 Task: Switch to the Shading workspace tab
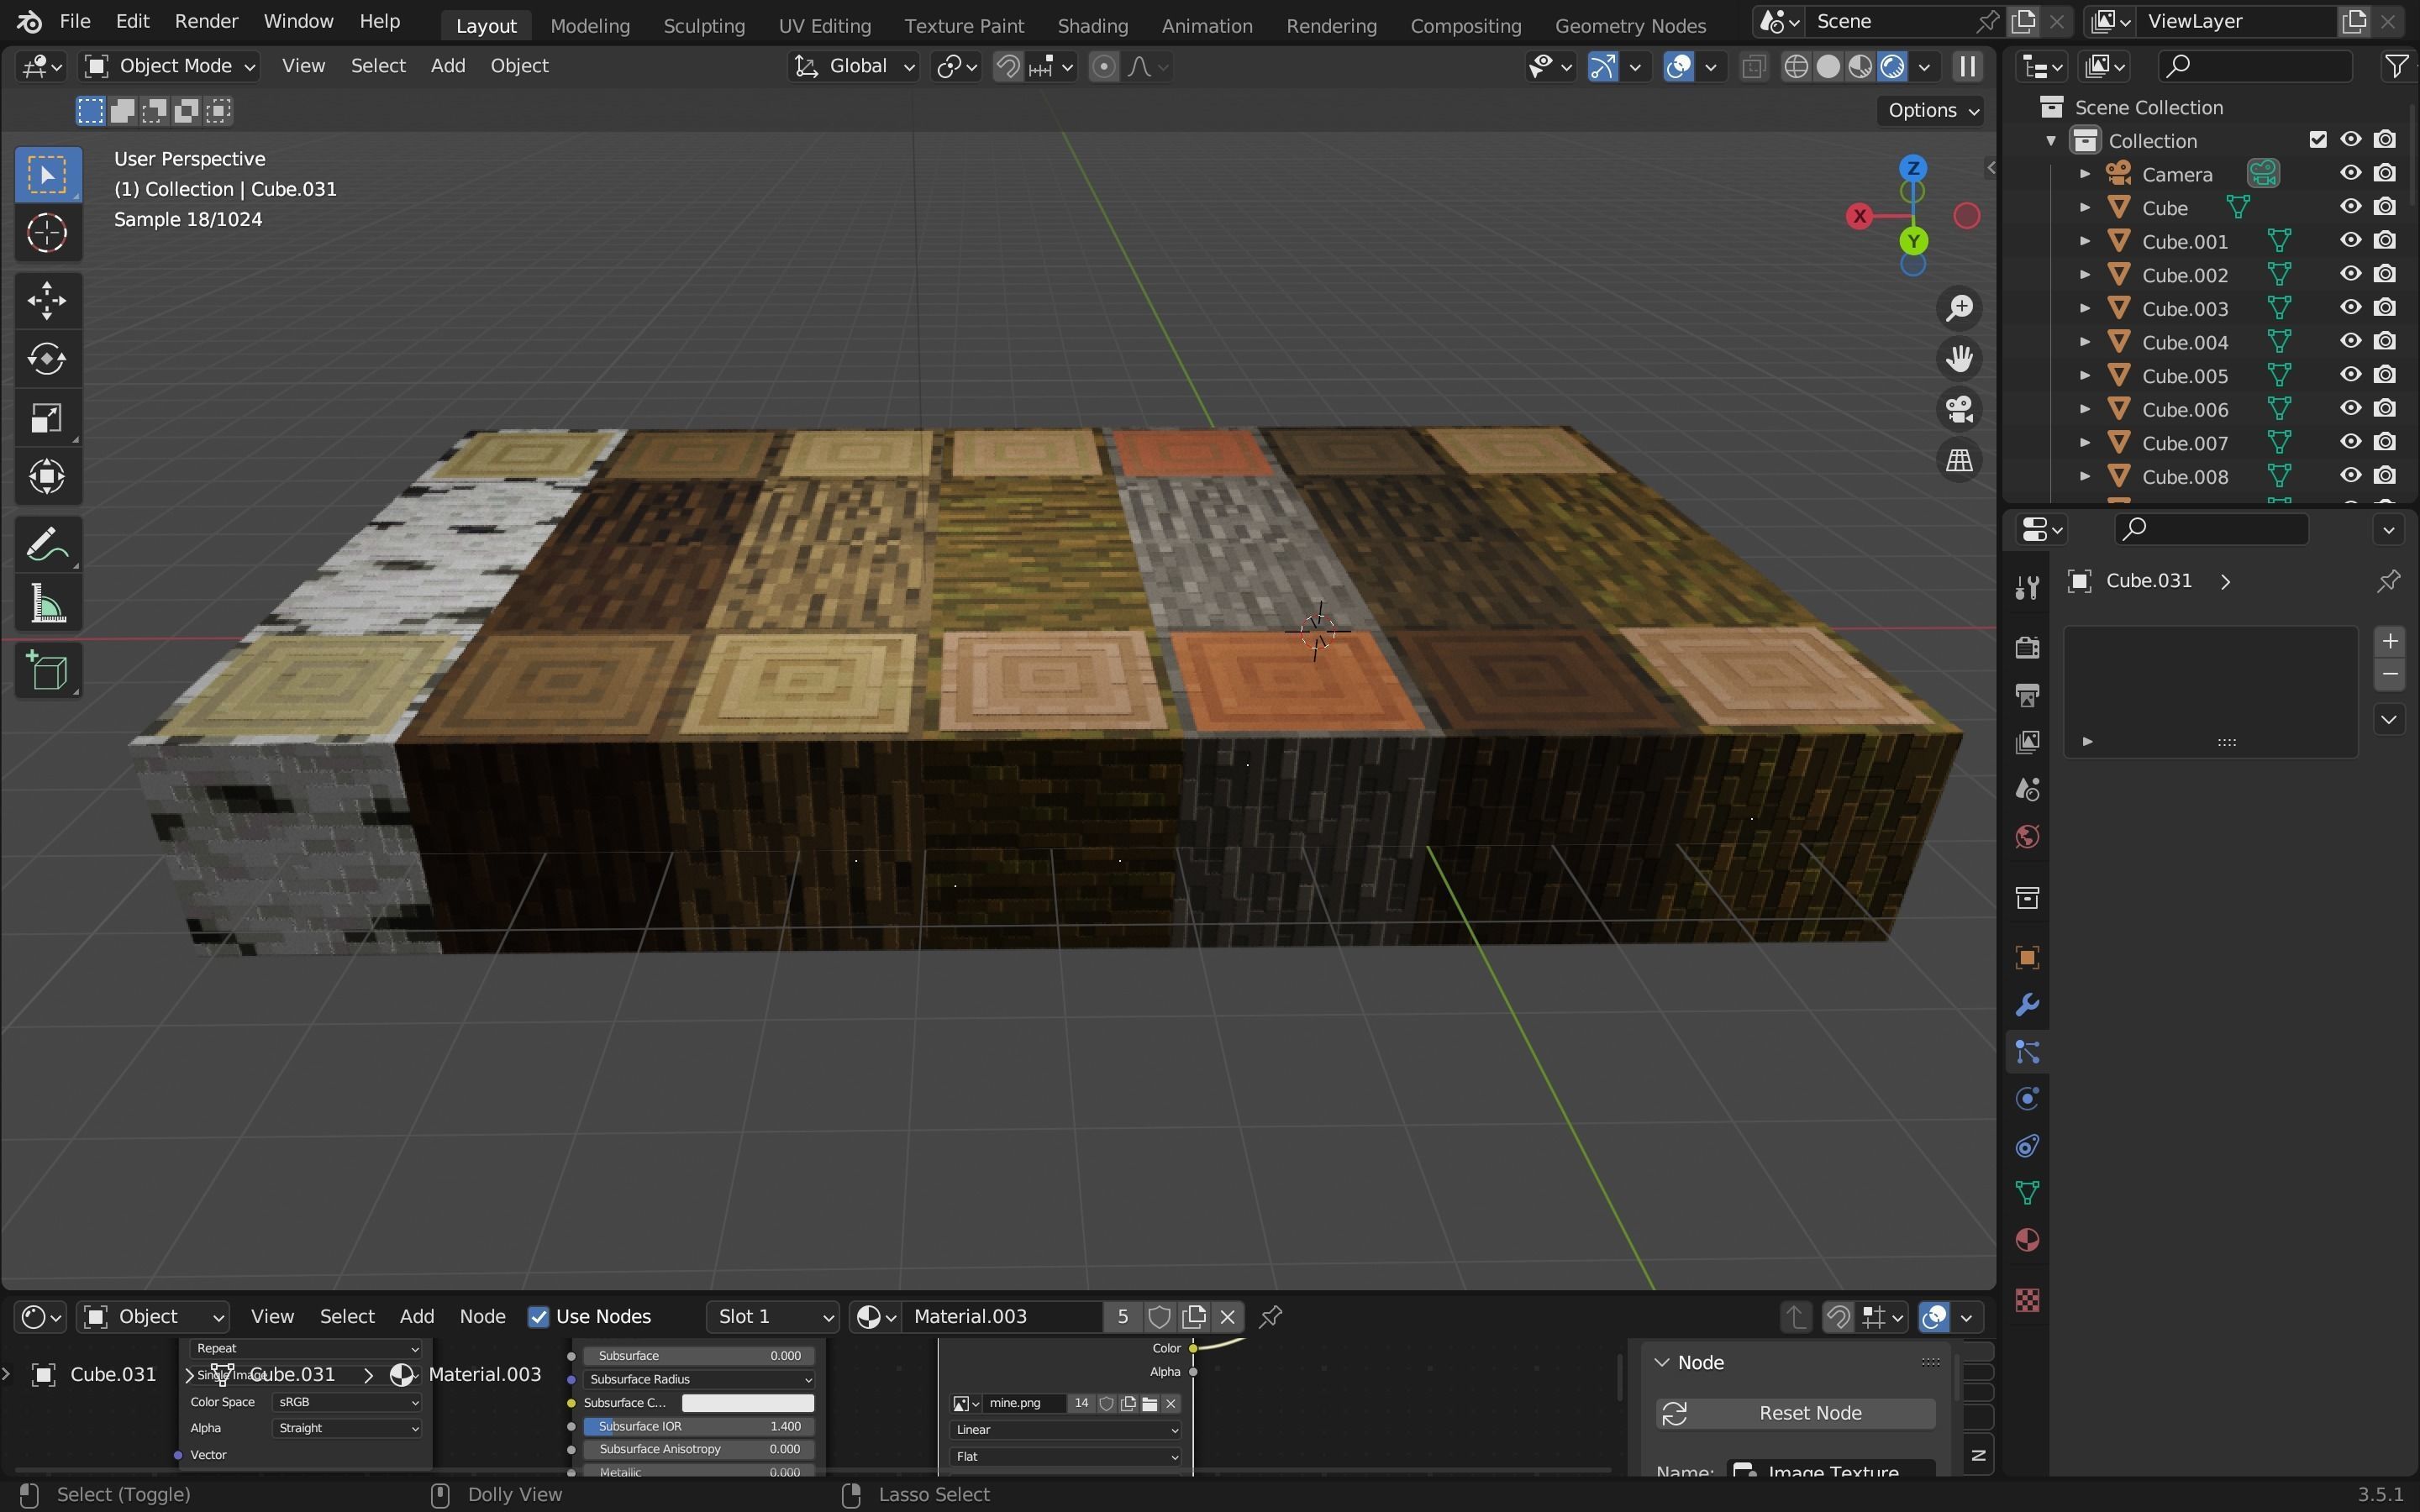pos(1092,25)
